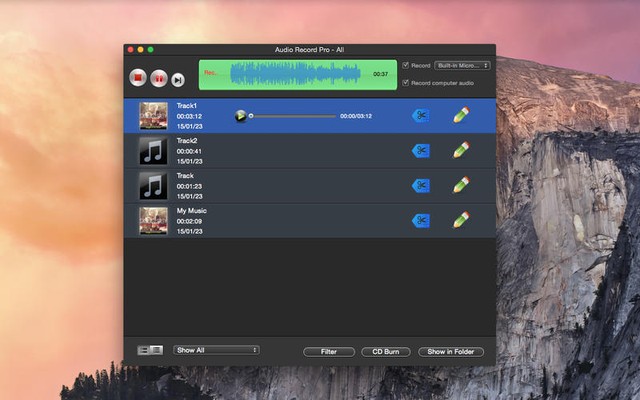The width and height of the screenshot is (640, 400).
Task: Disable the Record computer audio checkbox
Action: [405, 83]
